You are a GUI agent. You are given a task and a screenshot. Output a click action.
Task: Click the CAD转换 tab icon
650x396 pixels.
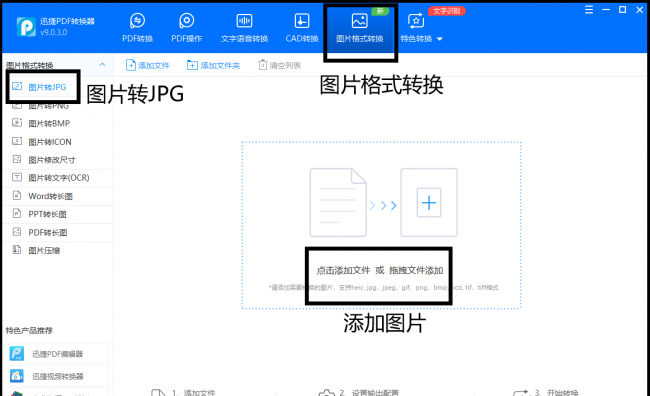pyautogui.click(x=302, y=20)
